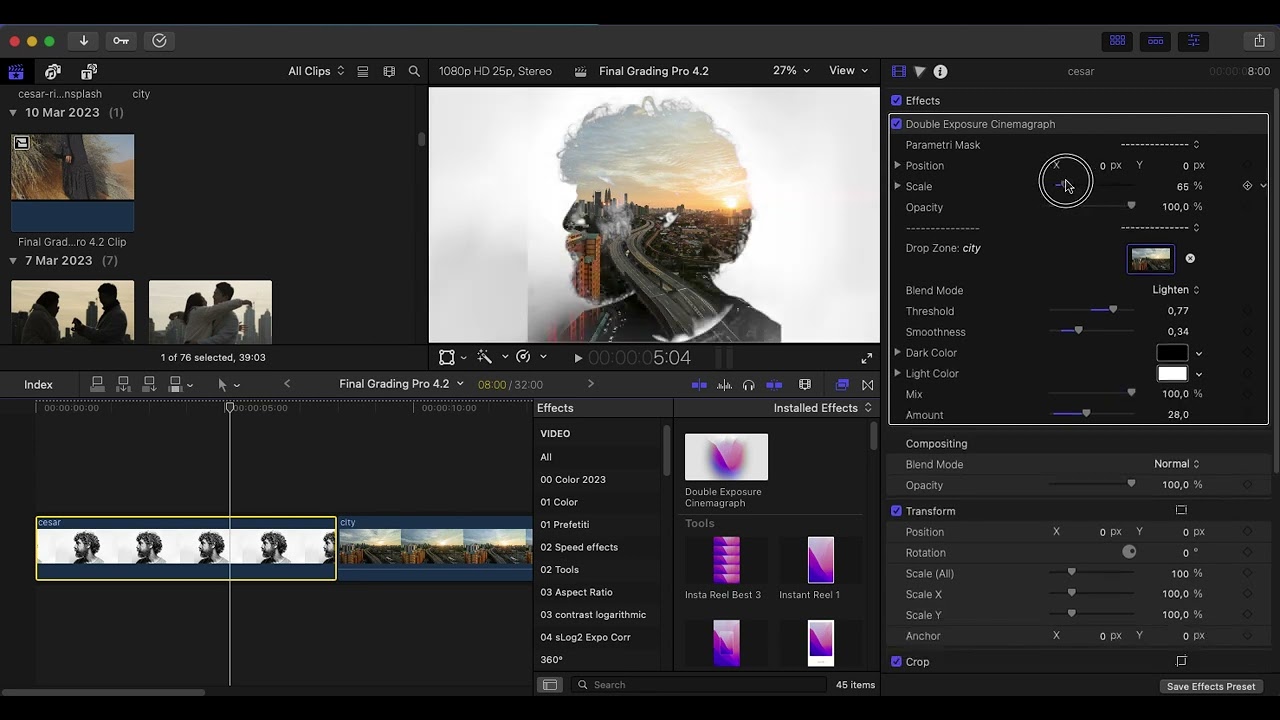Click the Append clip icon
This screenshot has height=720, width=1280.
pyautogui.click(x=149, y=384)
